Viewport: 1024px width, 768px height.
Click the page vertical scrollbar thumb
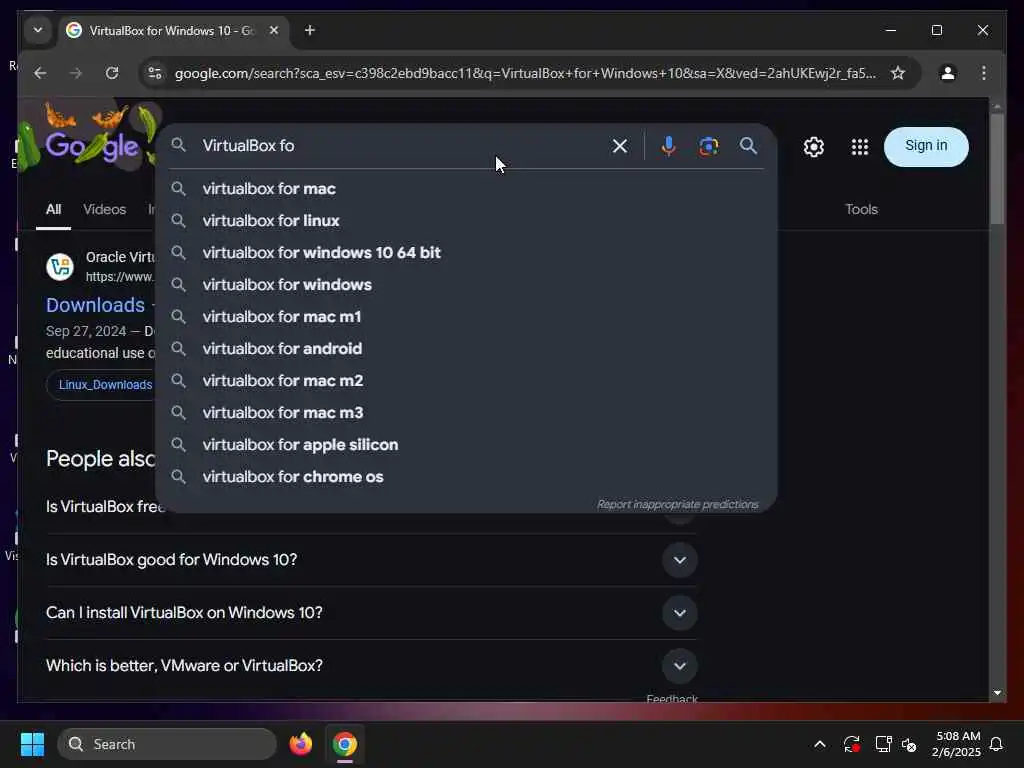pyautogui.click(x=997, y=170)
